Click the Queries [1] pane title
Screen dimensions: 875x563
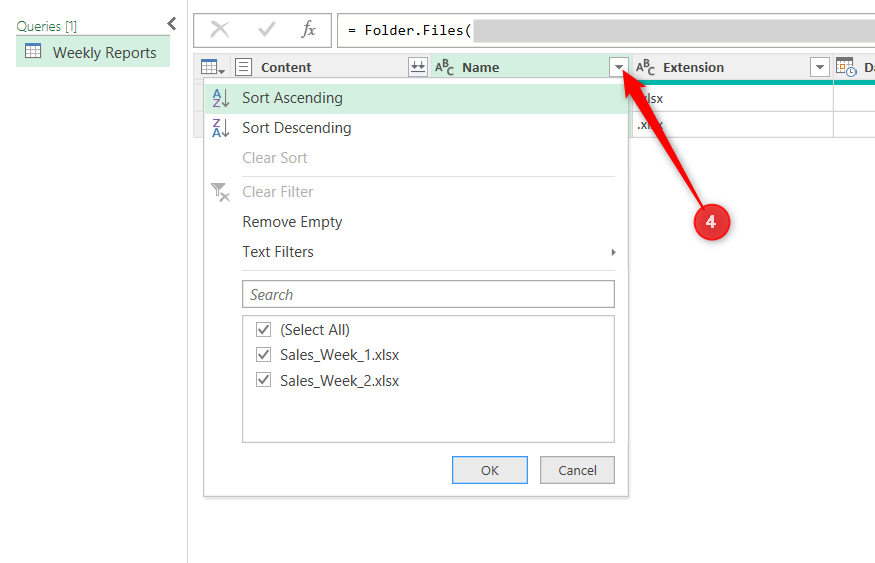(46, 26)
